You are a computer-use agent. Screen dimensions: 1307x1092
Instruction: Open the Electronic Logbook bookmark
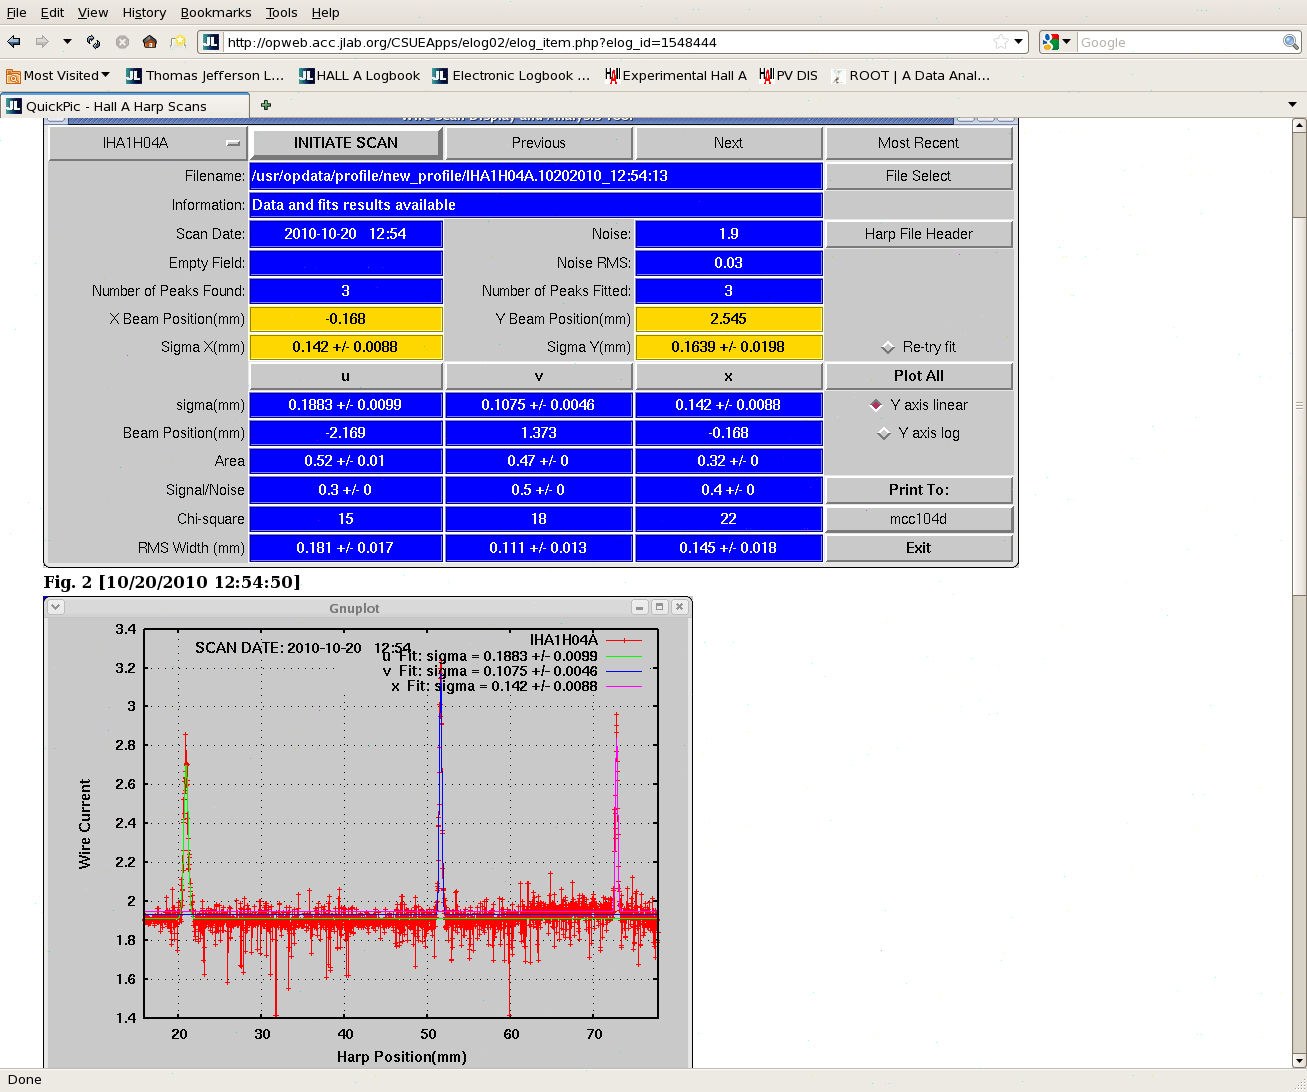click(511, 75)
